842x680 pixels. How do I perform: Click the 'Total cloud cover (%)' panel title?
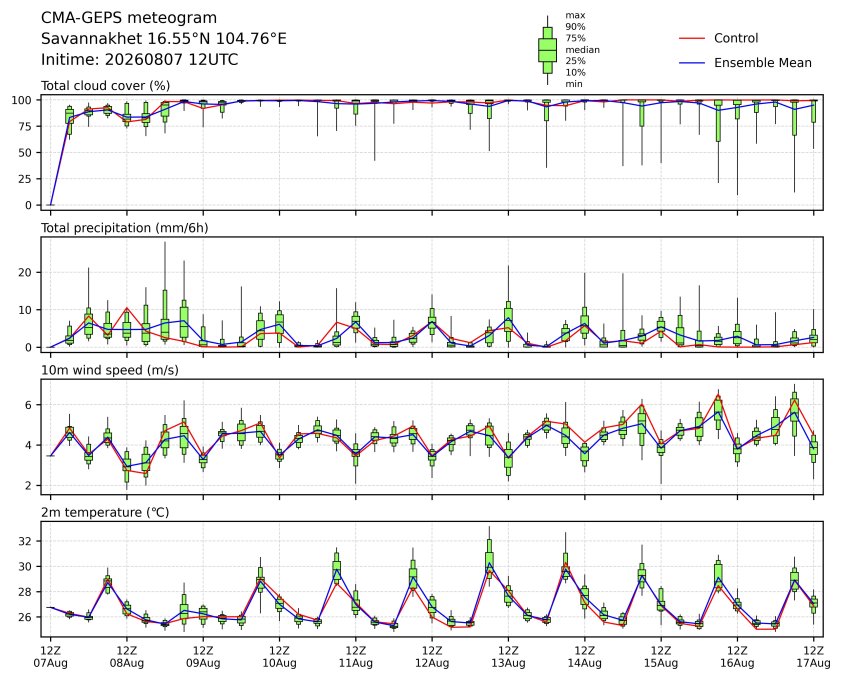[x=106, y=86]
